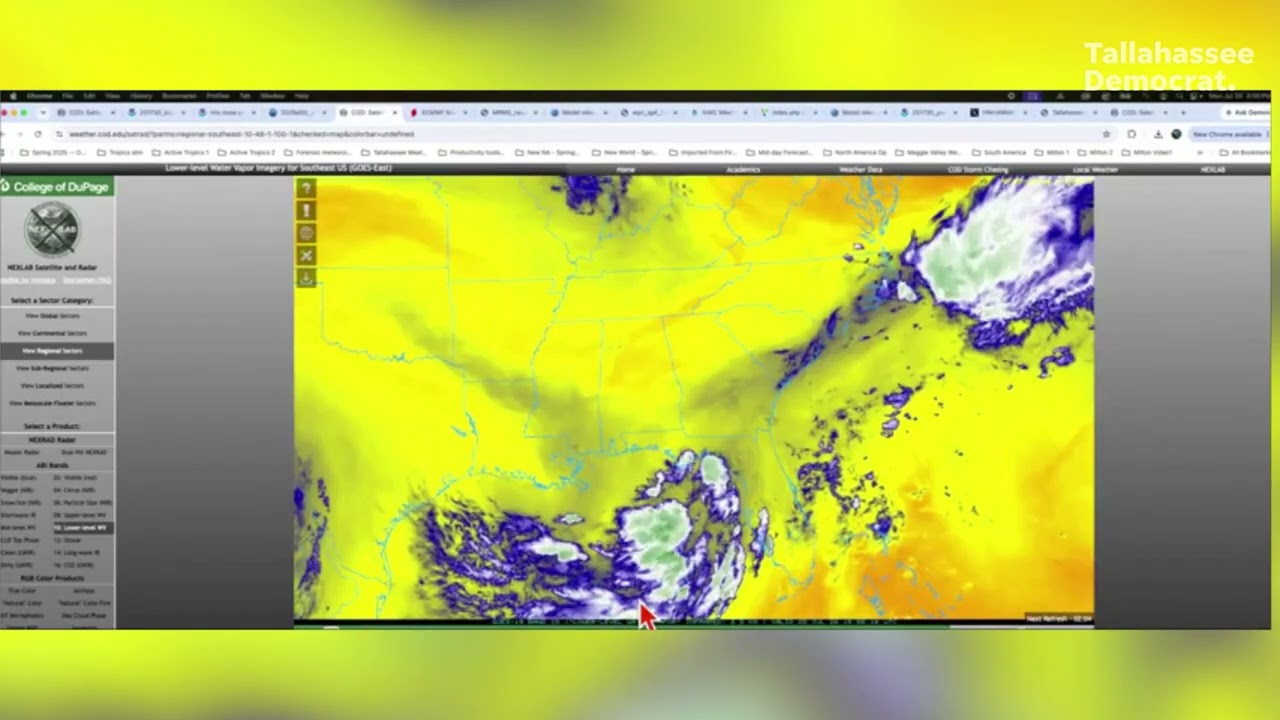Open the Window menu

coord(273,96)
